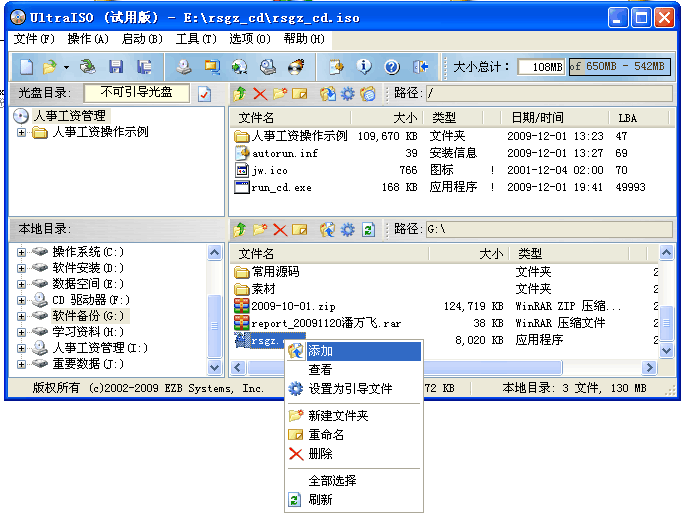Expand the 学习资料 (H:) drive node

point(21,332)
